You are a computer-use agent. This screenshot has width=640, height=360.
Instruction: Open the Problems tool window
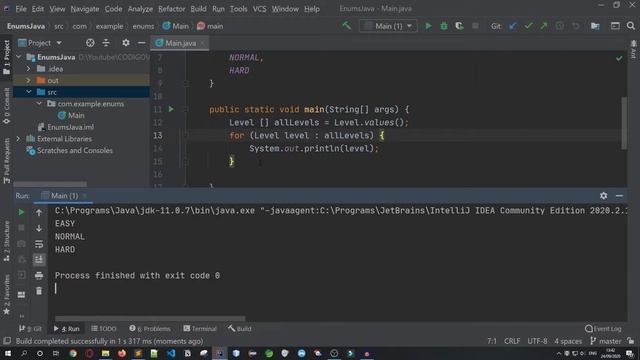coord(150,329)
